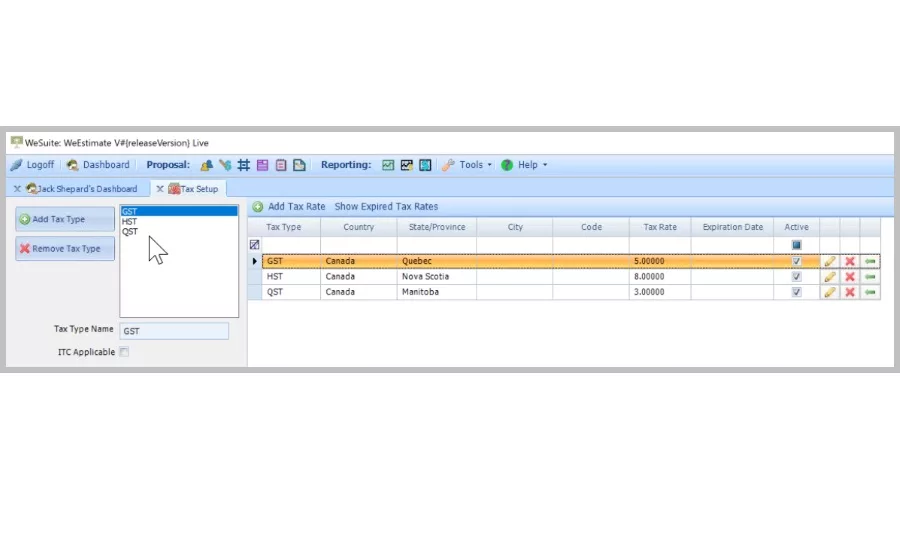Open the green chart Reporting icon
Image resolution: width=900 pixels, height=550 pixels.
pos(388,165)
